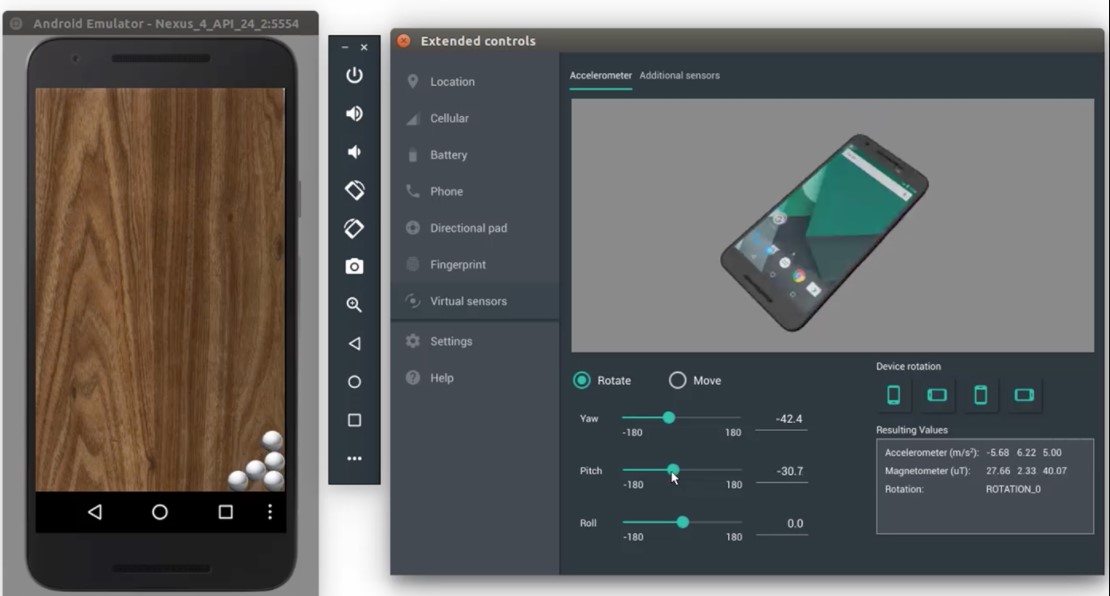Click the ROTATION_0 value text
The height and width of the screenshot is (596, 1110).
coord(1013,489)
